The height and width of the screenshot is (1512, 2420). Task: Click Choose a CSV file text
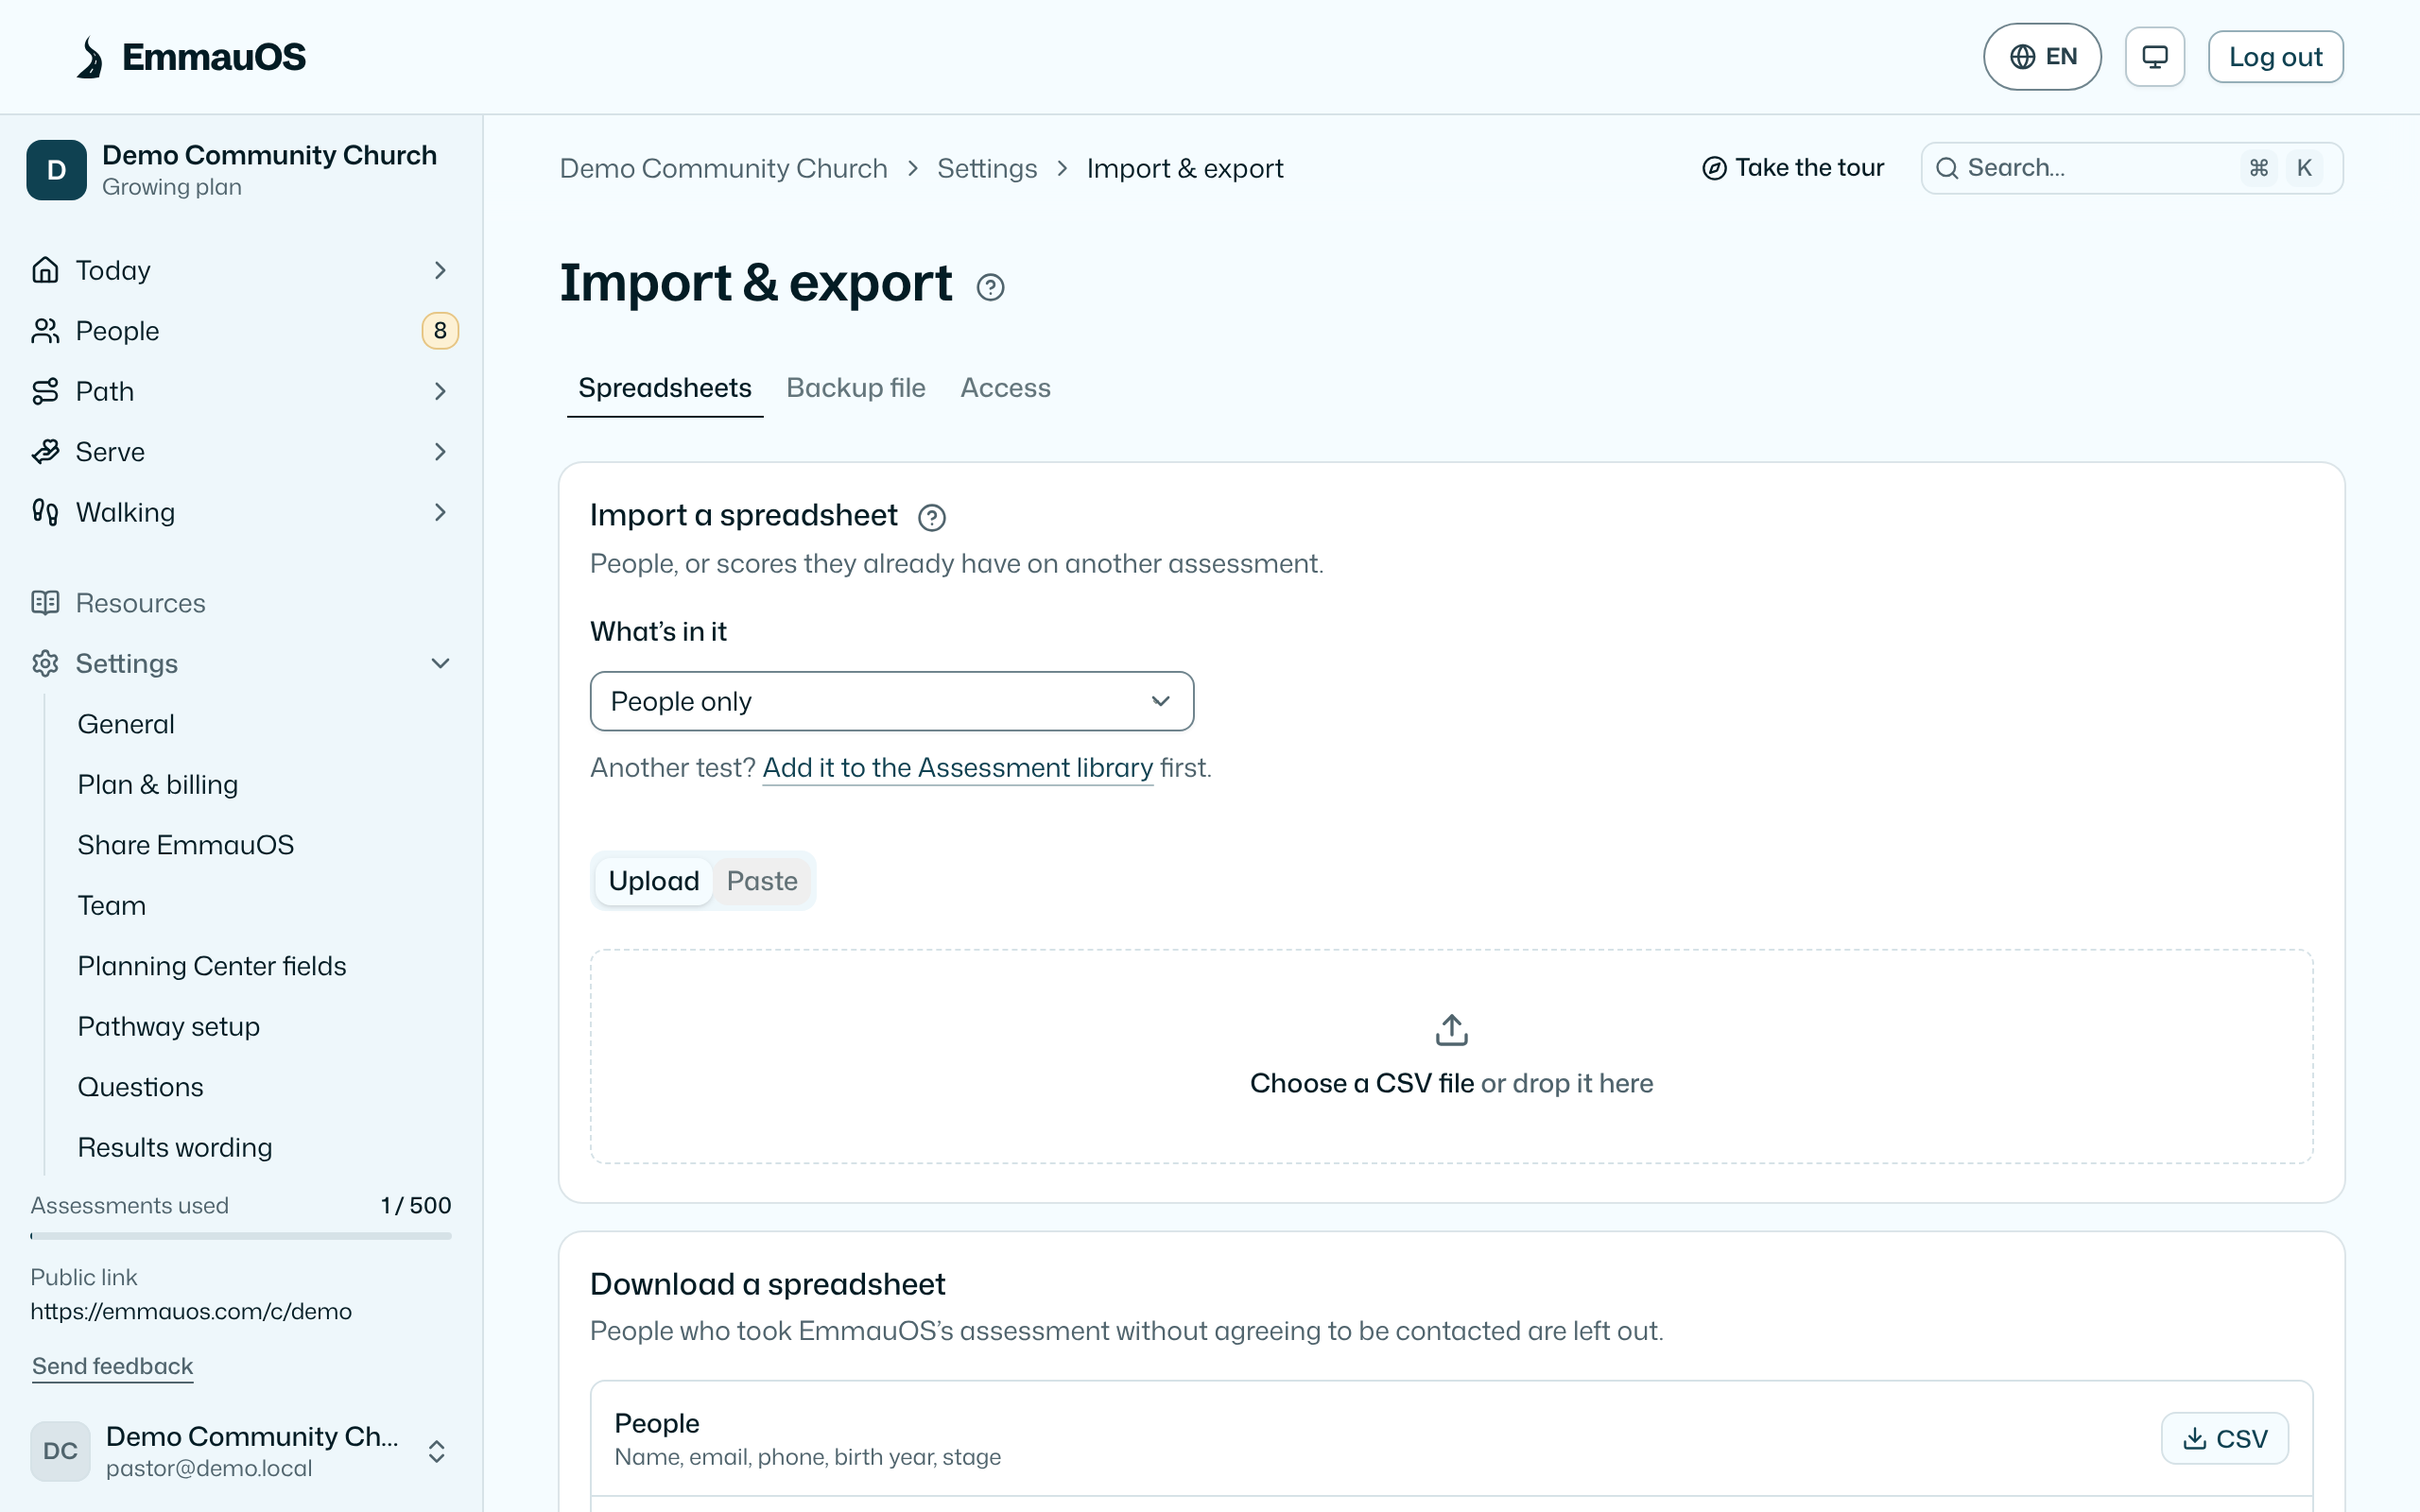(x=1362, y=1083)
